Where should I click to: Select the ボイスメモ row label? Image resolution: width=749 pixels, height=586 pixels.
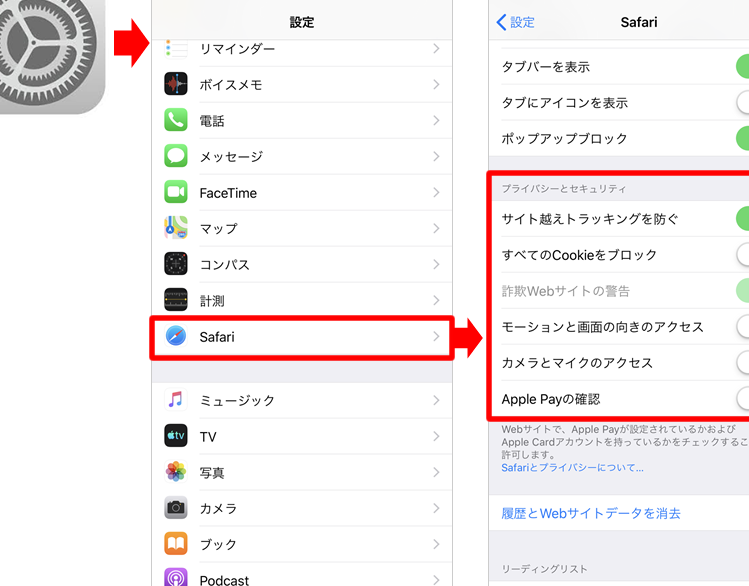coord(231,85)
